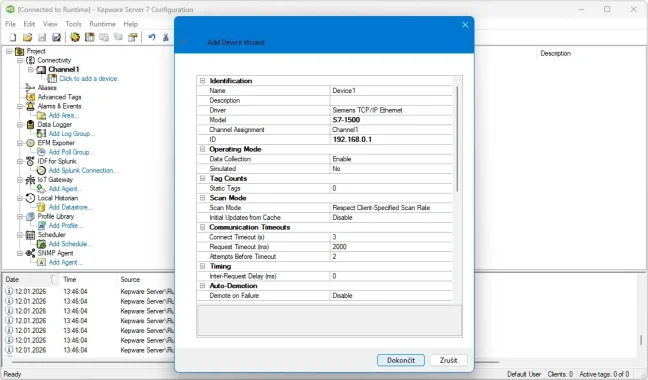Click the Aliases icon in the tree
The width and height of the screenshot is (648, 380).
point(30,88)
